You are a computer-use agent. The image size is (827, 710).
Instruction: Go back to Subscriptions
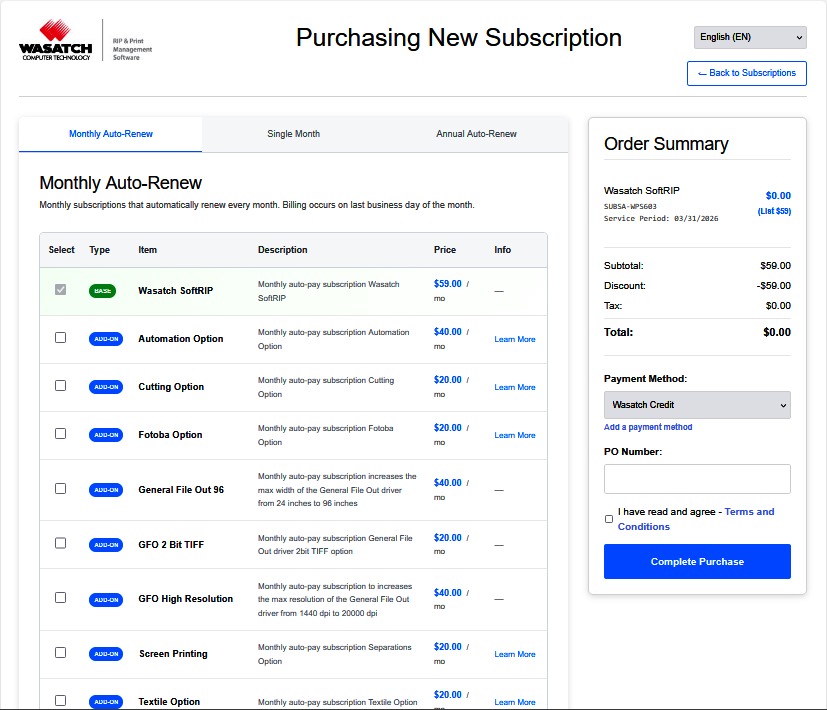tap(746, 73)
